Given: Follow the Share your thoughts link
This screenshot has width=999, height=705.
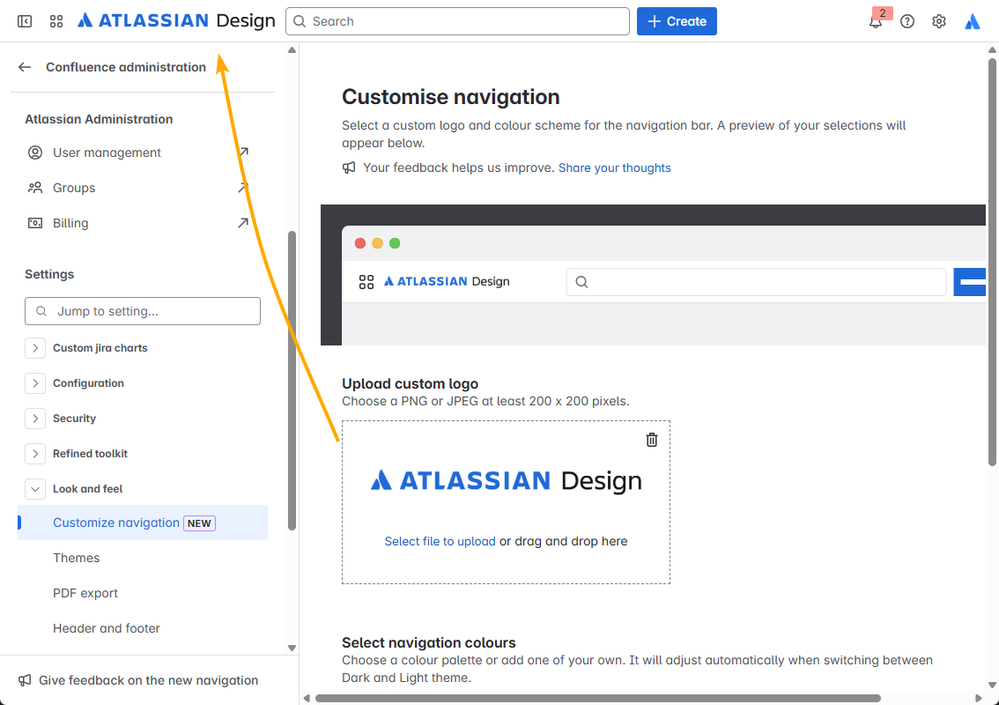Looking at the screenshot, I should [615, 168].
